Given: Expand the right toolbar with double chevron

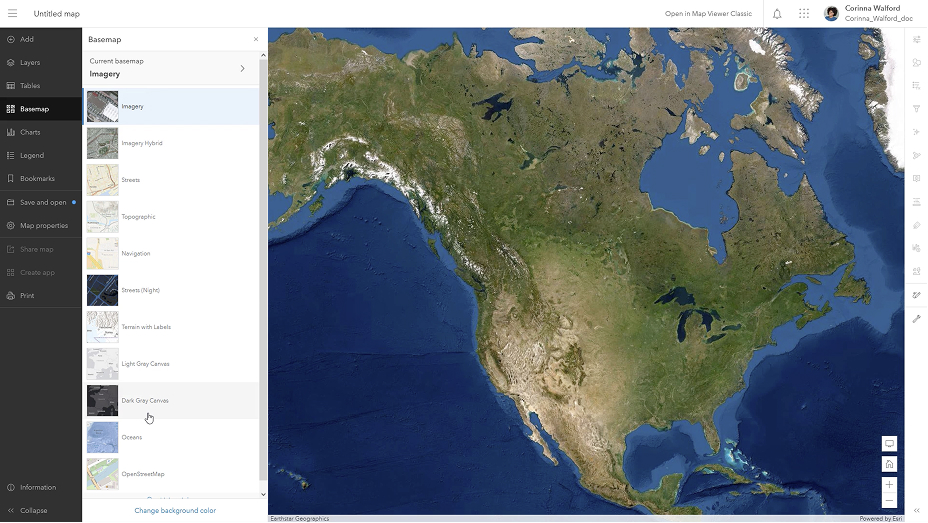Looking at the screenshot, I should click(916, 510).
